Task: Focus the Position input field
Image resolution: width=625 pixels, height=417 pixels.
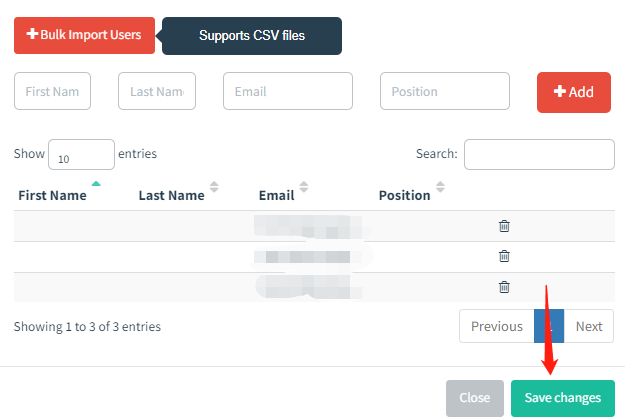Action: [445, 91]
